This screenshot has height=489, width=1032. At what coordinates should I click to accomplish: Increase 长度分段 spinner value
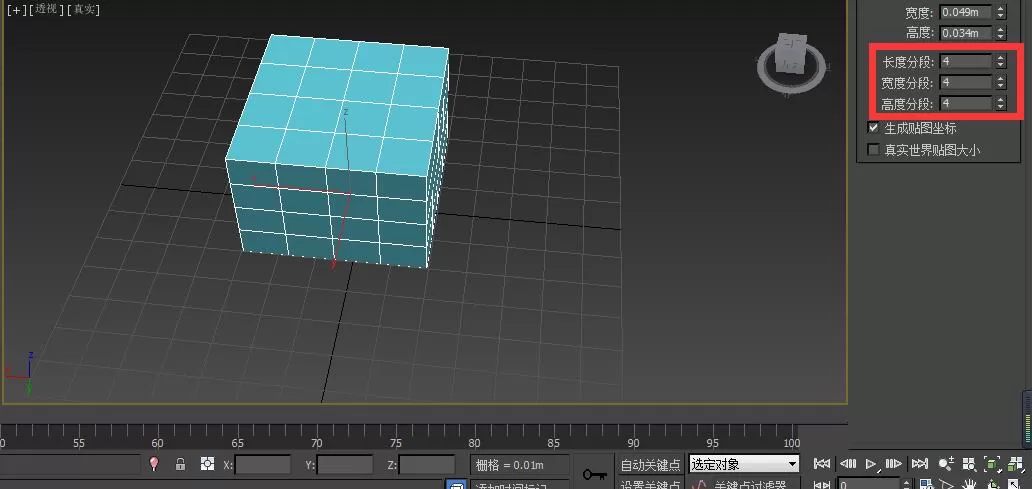tap(1000, 58)
